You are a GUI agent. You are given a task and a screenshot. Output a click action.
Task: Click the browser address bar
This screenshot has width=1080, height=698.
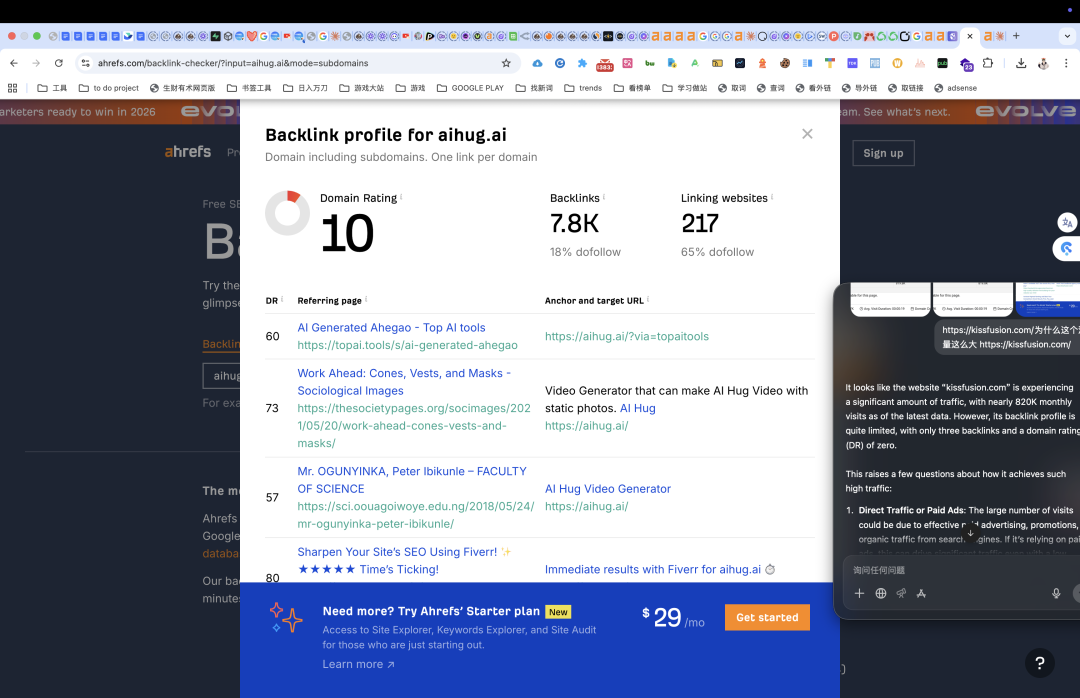pos(296,63)
